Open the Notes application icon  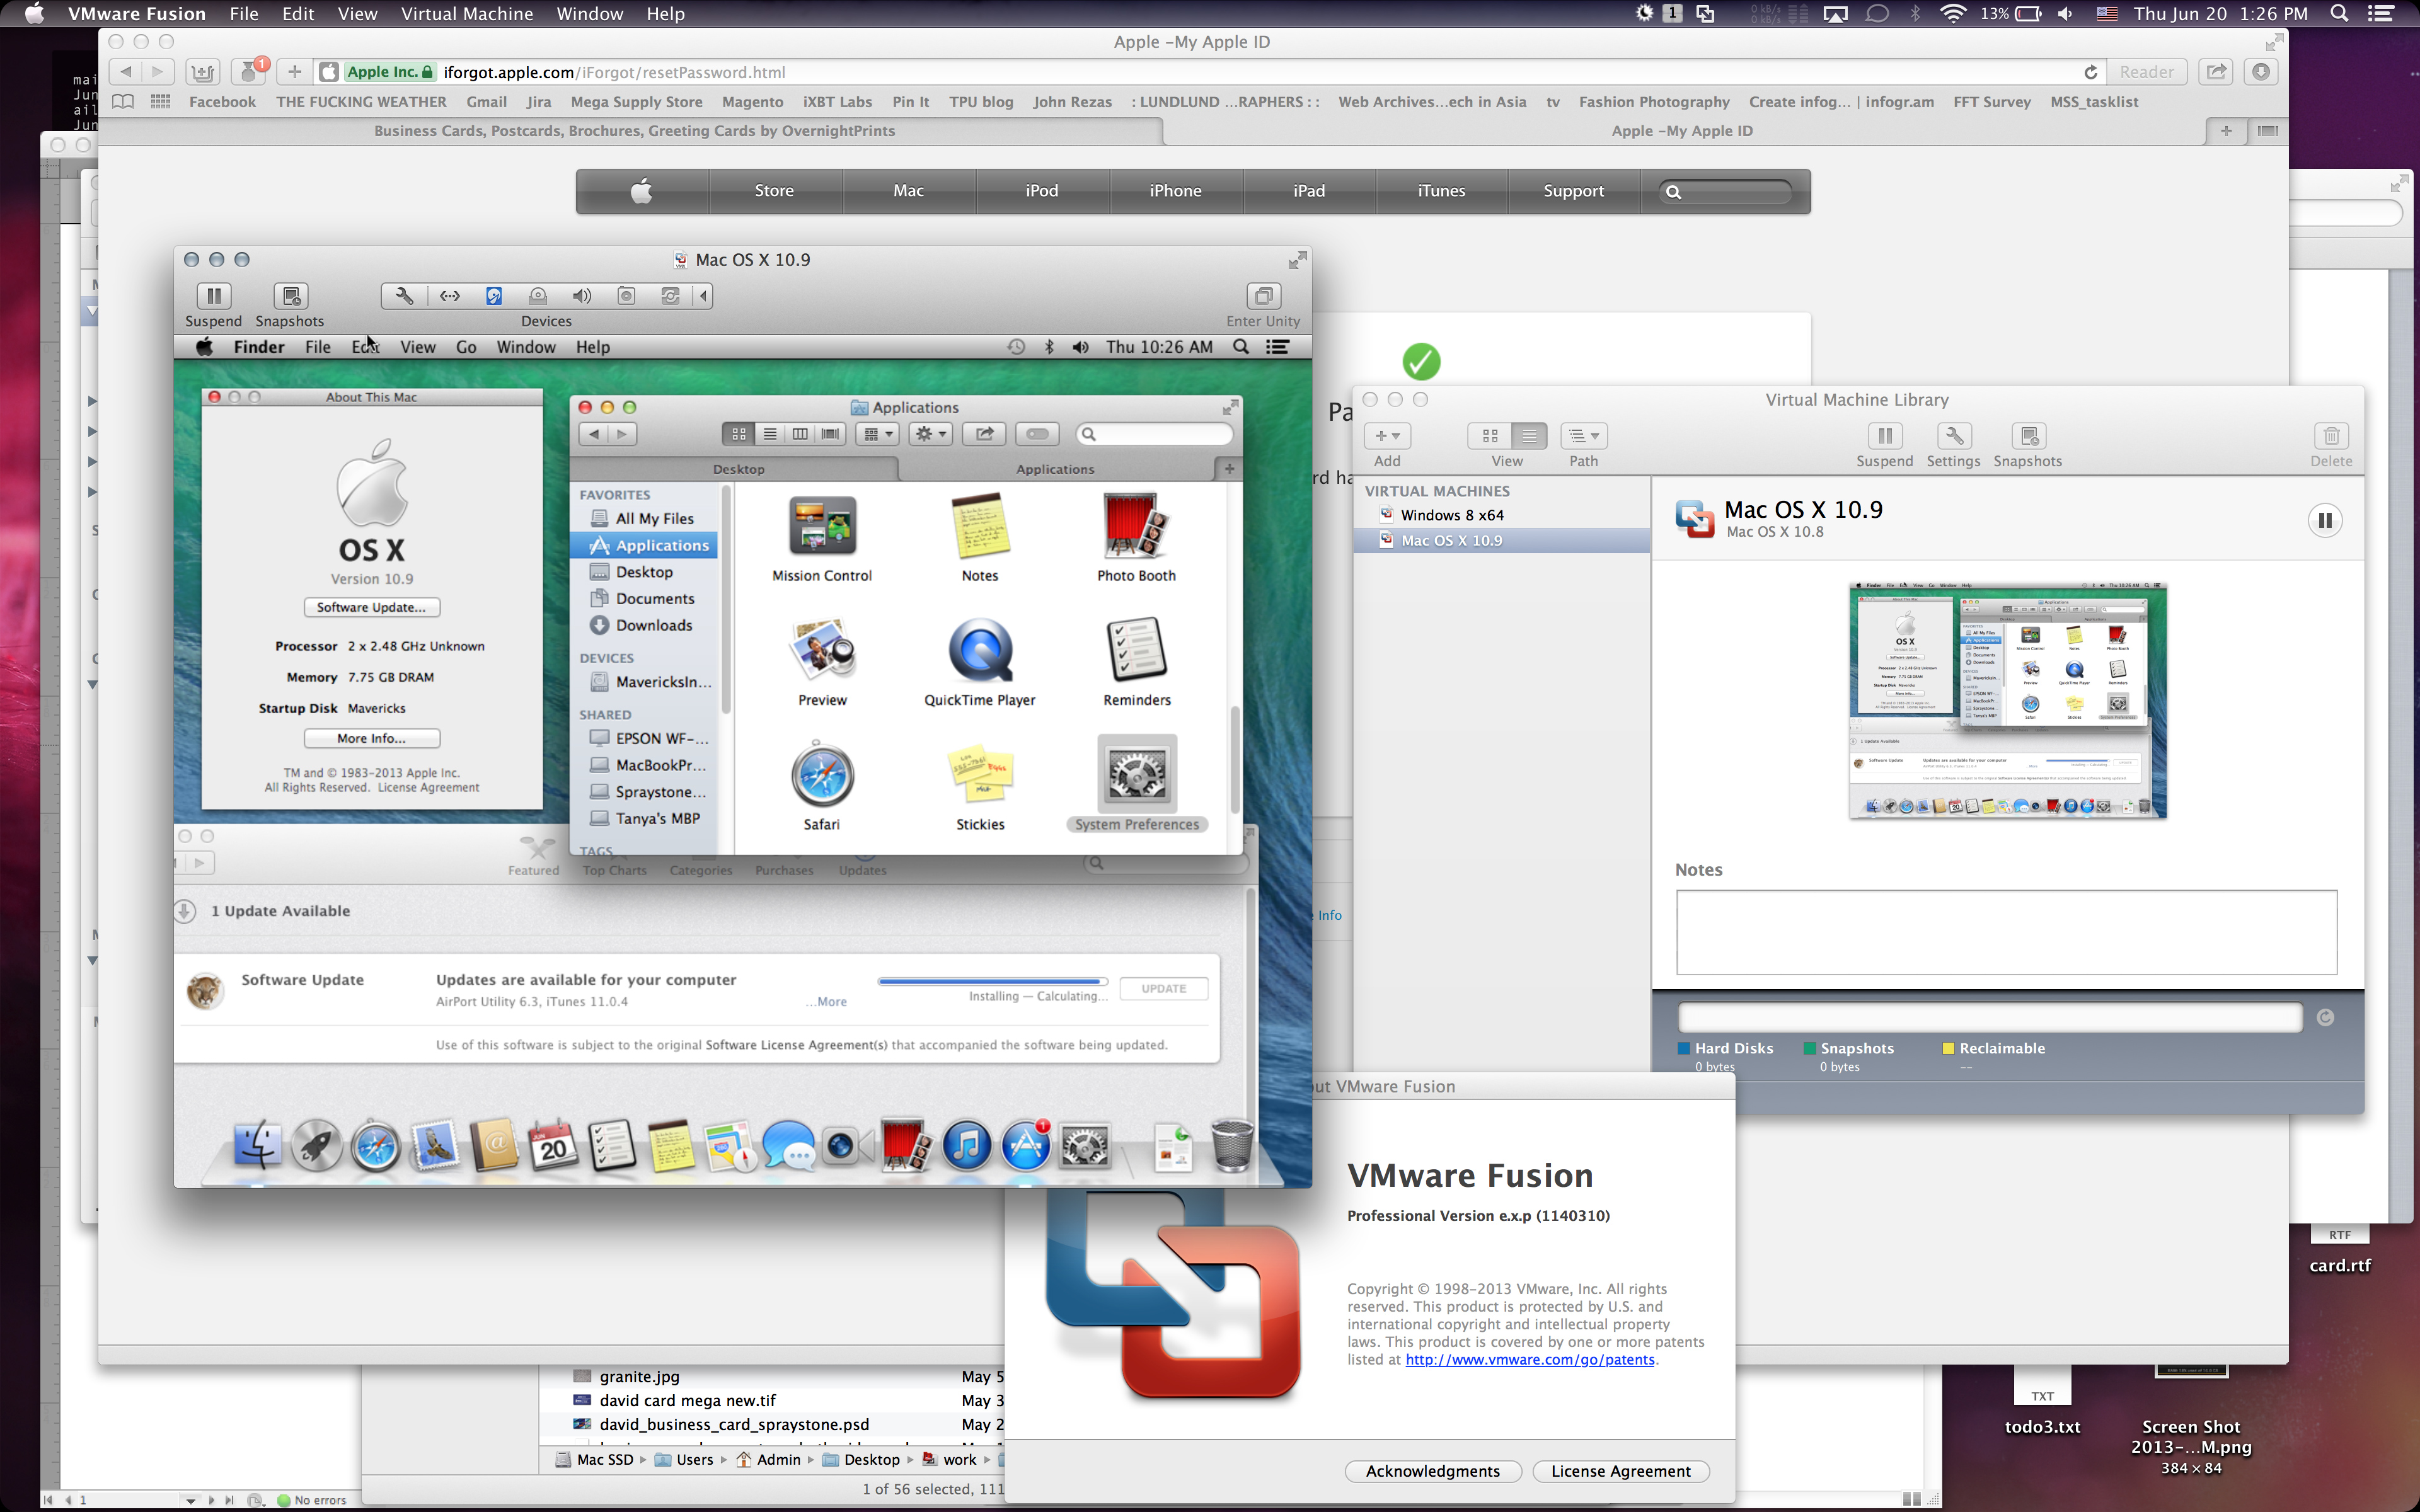(980, 526)
